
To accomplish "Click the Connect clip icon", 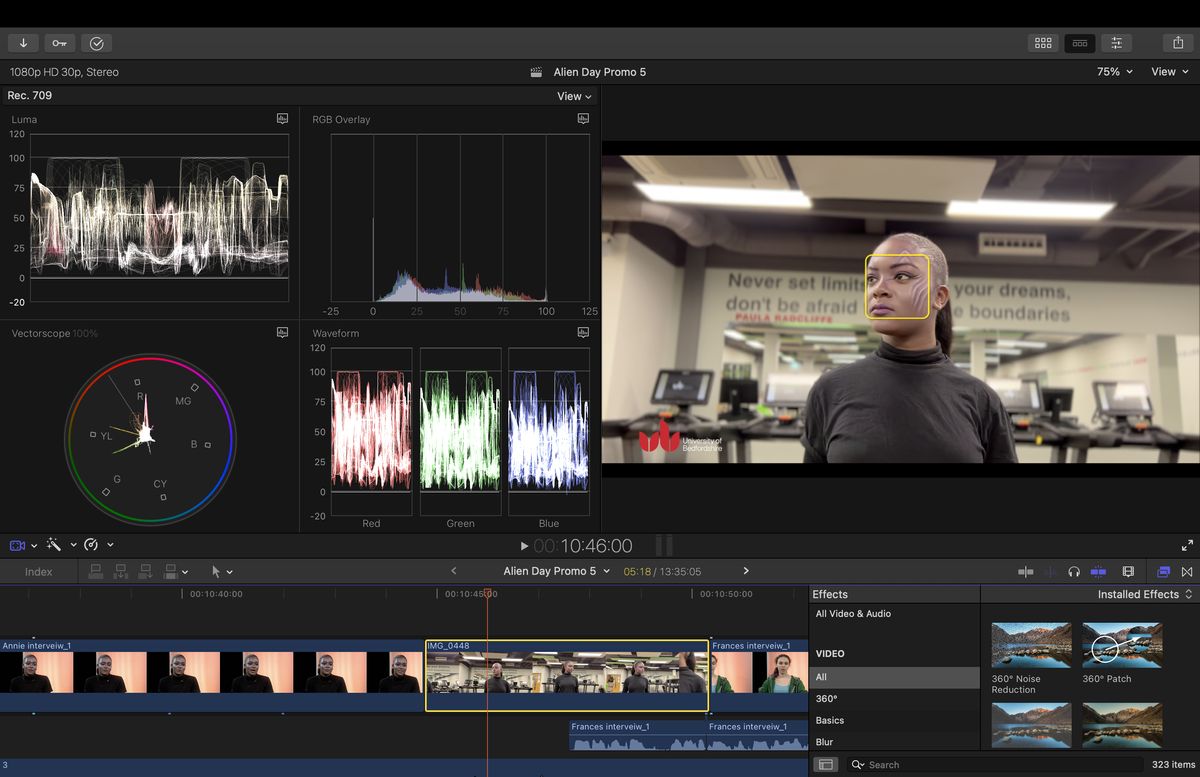I will (96, 571).
